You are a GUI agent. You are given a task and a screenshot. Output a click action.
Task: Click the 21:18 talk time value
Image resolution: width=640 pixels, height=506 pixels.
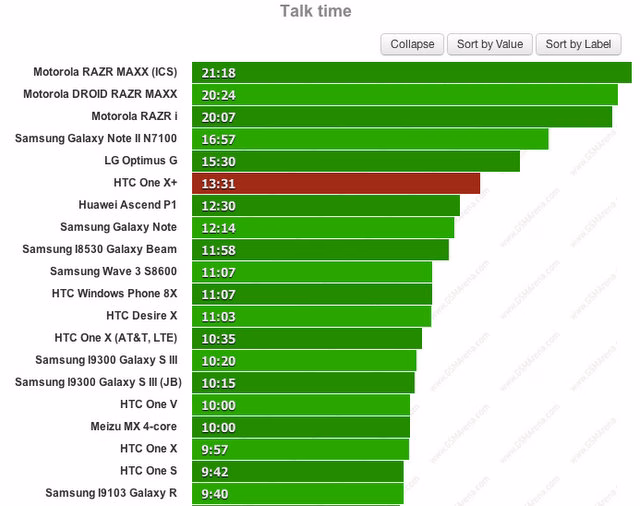218,73
